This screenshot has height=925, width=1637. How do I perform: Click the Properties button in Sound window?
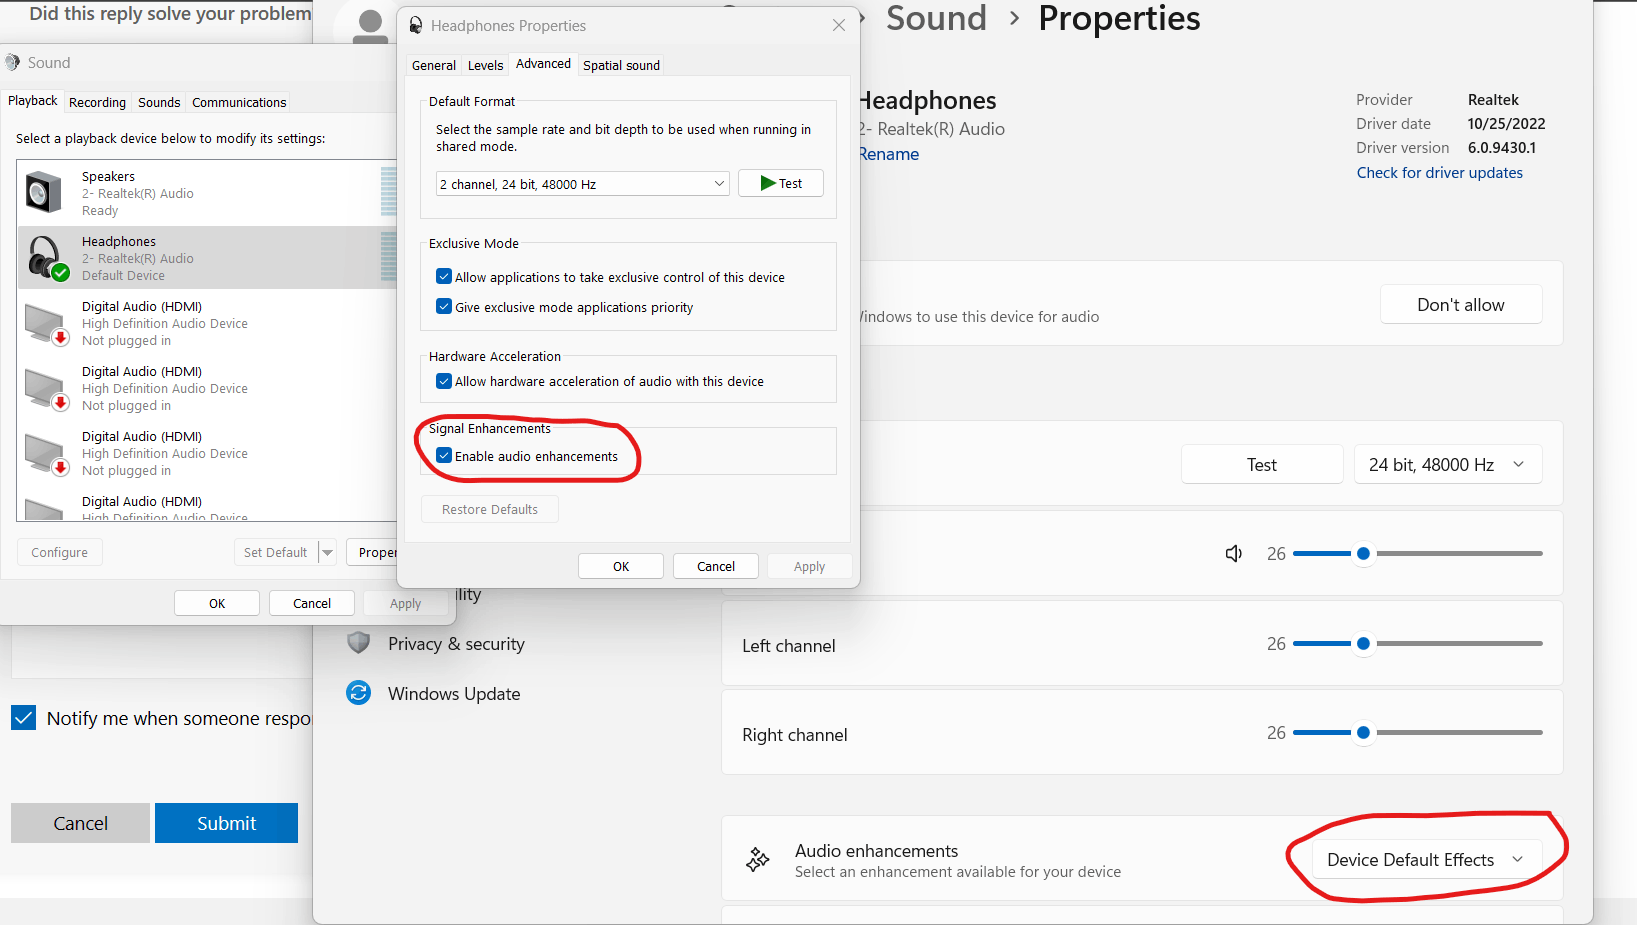point(372,552)
